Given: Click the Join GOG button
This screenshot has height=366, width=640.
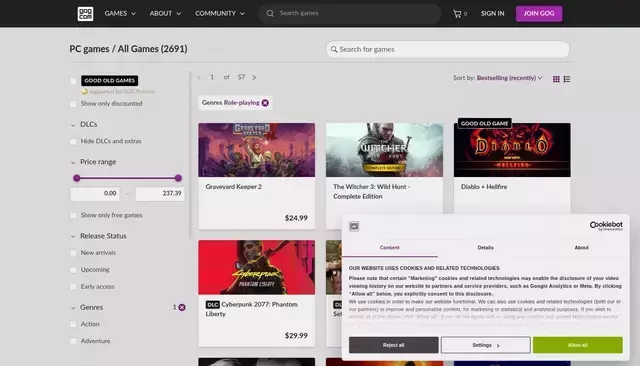Looking at the screenshot, I should point(539,13).
